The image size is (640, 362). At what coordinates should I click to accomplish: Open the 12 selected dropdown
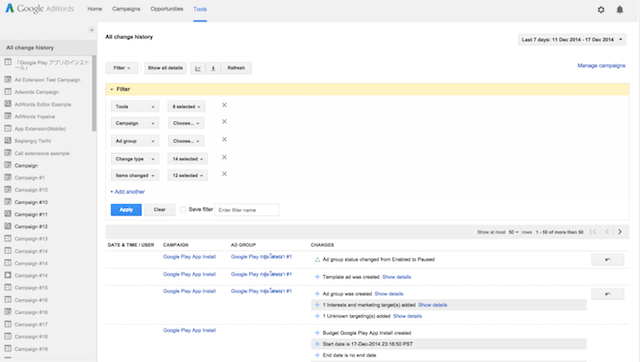[x=187, y=175]
